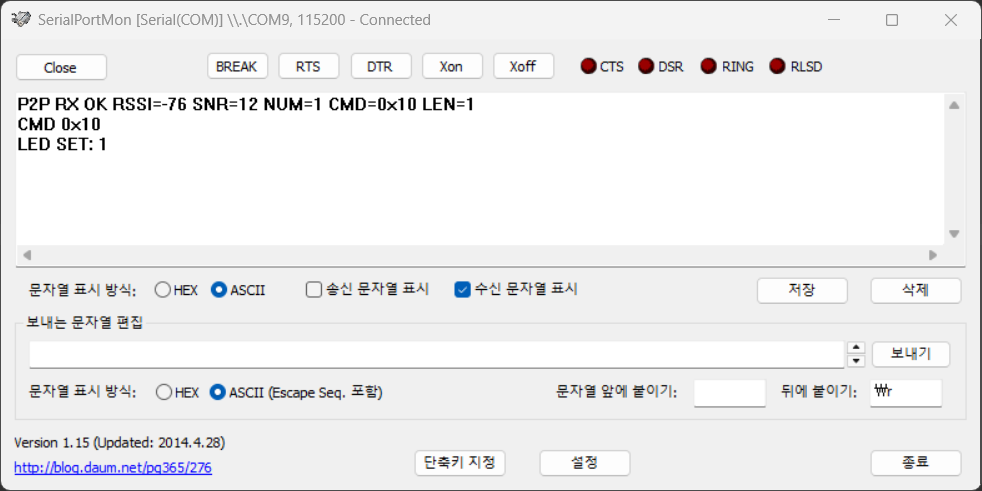This screenshot has height=491, width=982.
Task: Click the up arrow of send history stepper
Action: tap(856, 348)
